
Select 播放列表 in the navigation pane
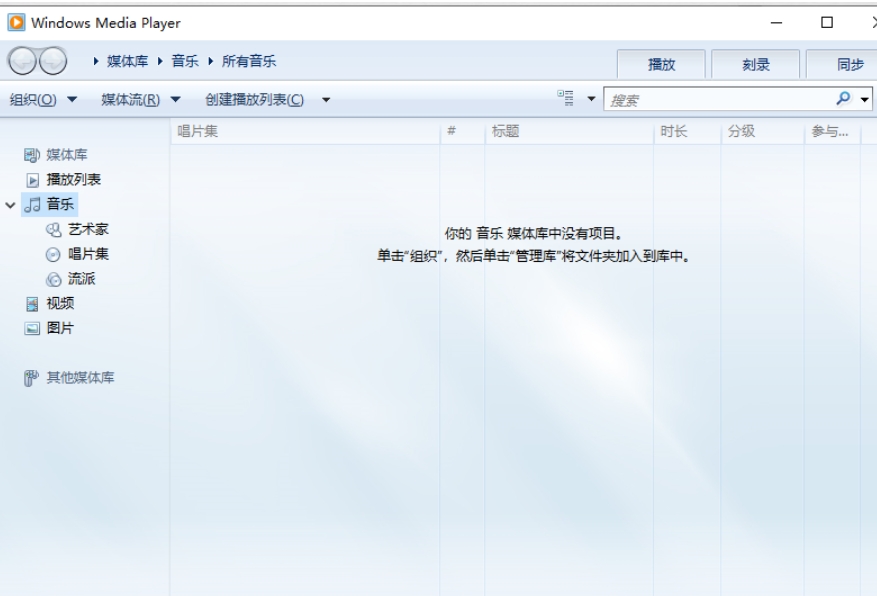[73, 180]
